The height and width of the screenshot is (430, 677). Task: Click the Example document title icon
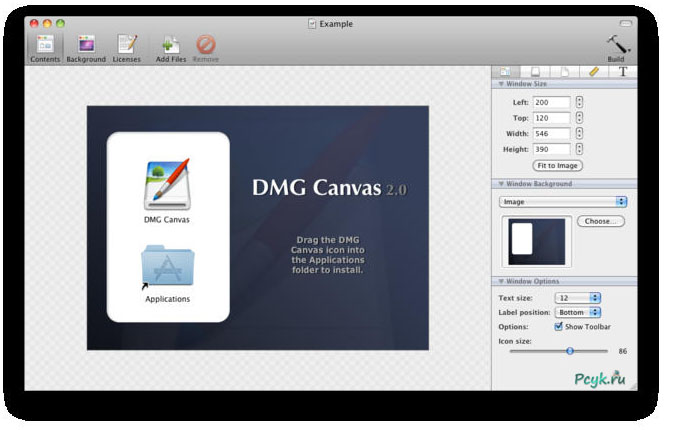pos(311,22)
